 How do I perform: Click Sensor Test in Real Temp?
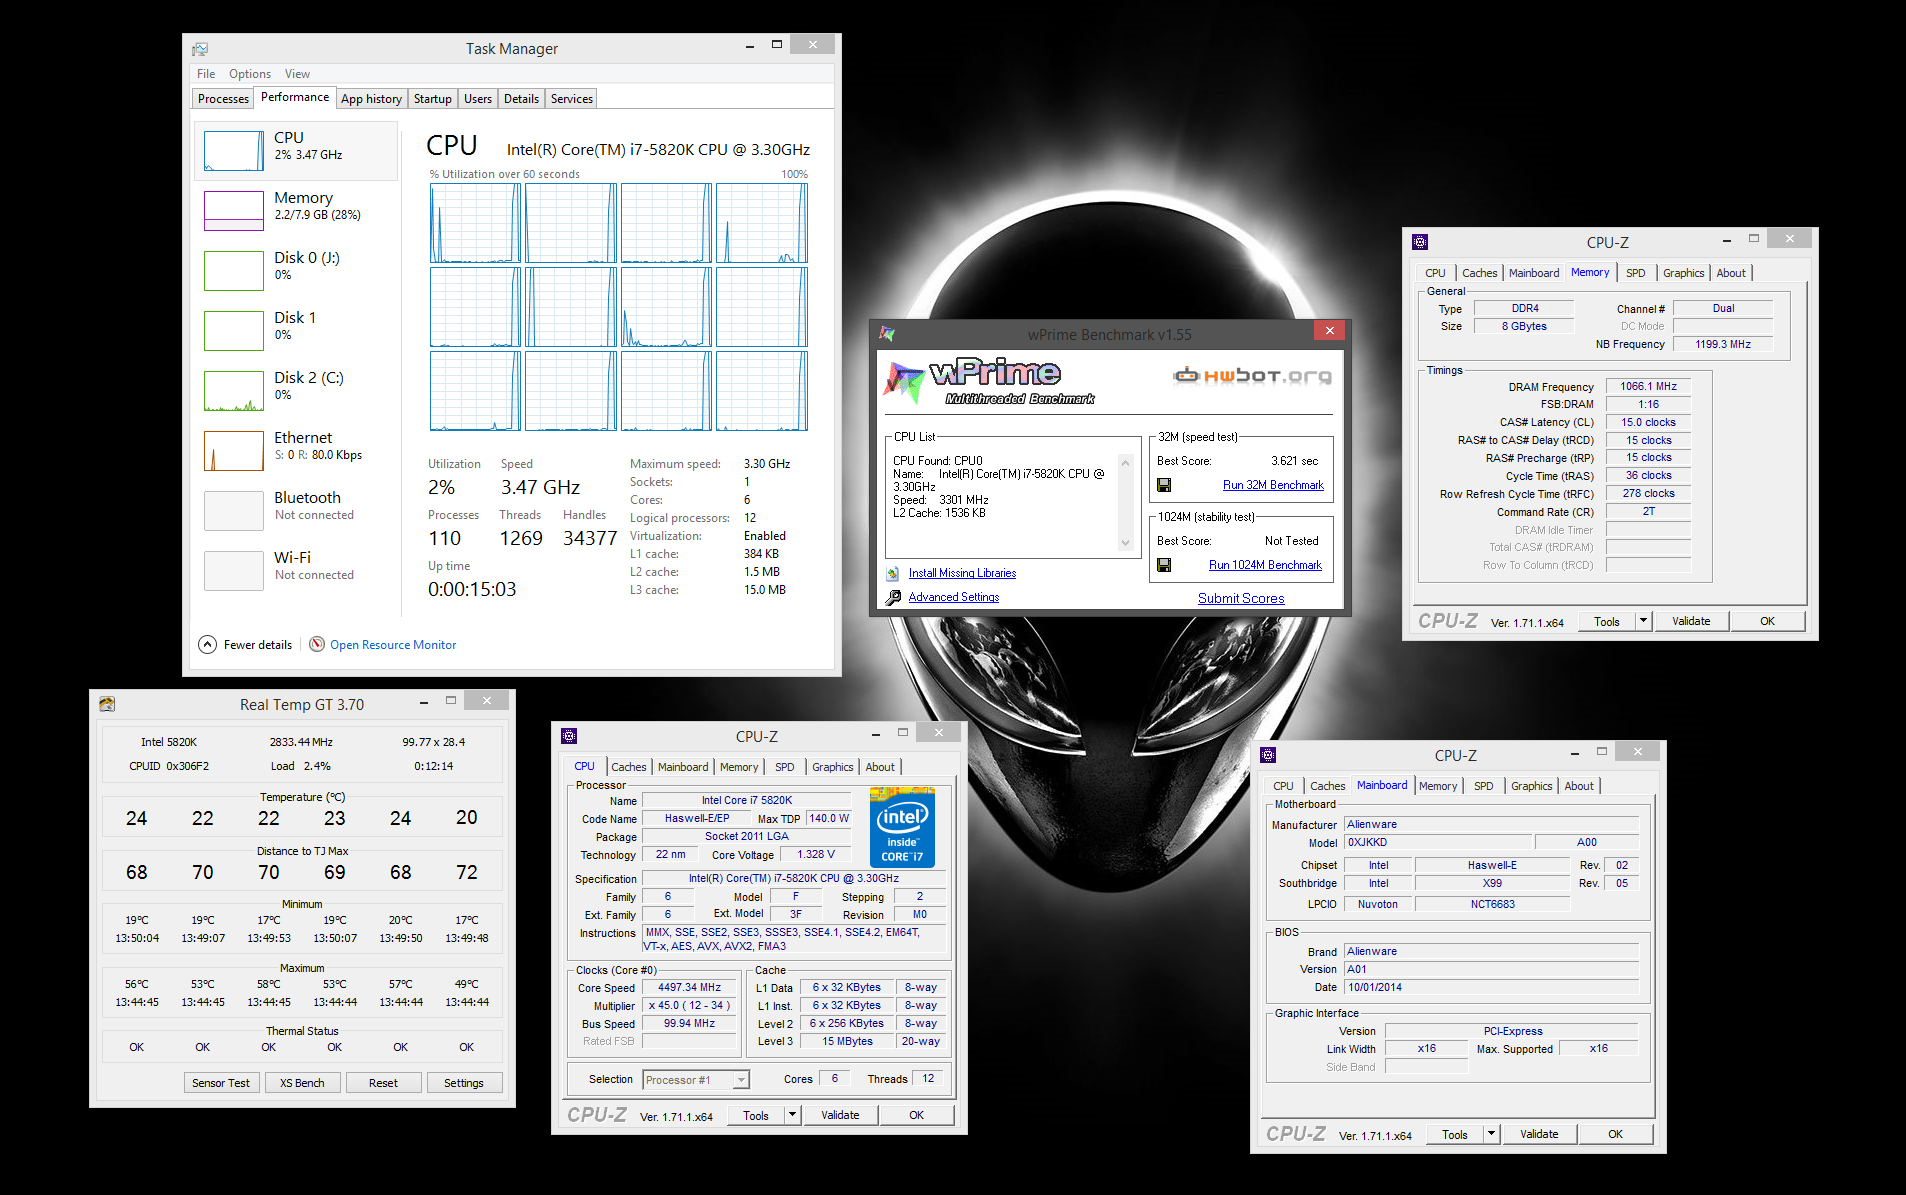(x=221, y=1083)
